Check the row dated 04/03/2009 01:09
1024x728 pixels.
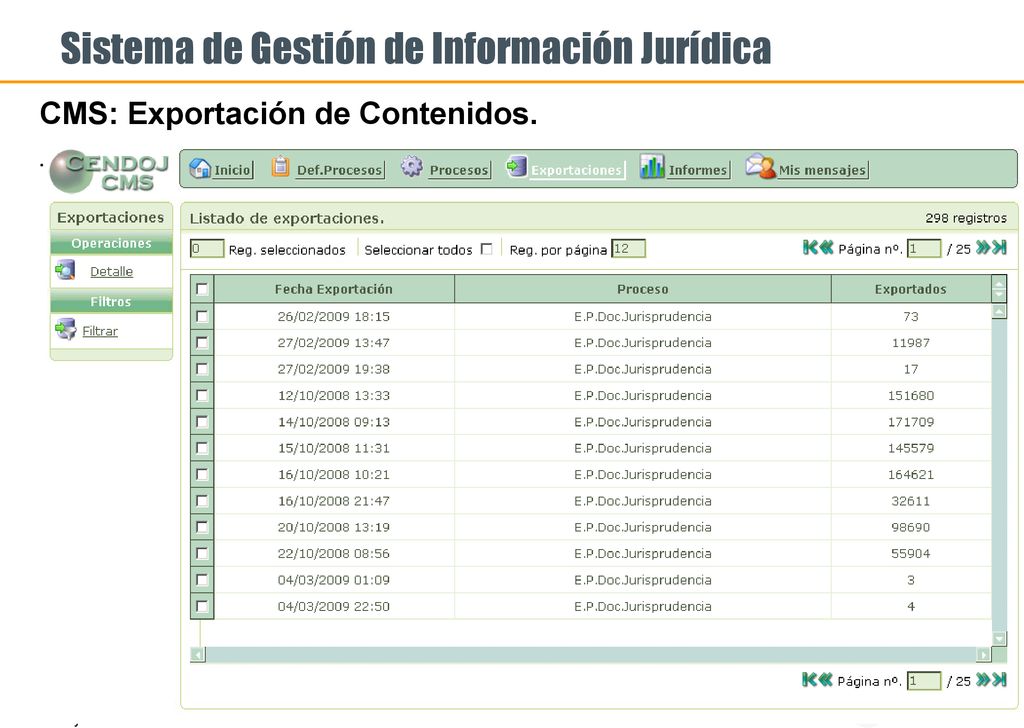pos(202,580)
